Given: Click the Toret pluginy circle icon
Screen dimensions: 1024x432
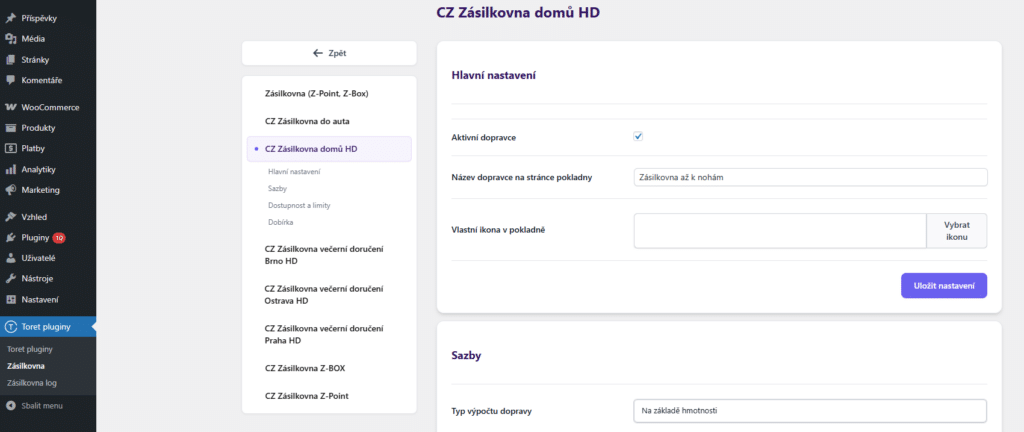Looking at the screenshot, I should [x=10, y=327].
